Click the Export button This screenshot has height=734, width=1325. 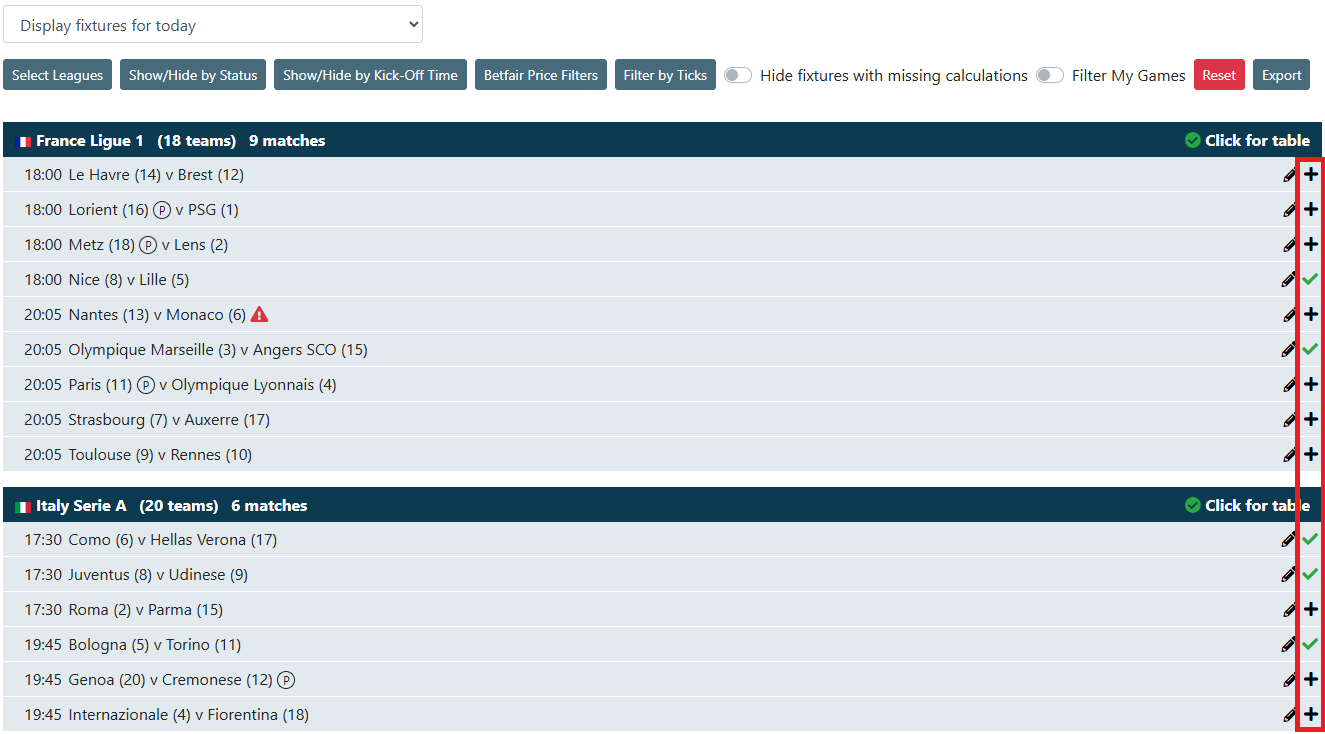1281,75
